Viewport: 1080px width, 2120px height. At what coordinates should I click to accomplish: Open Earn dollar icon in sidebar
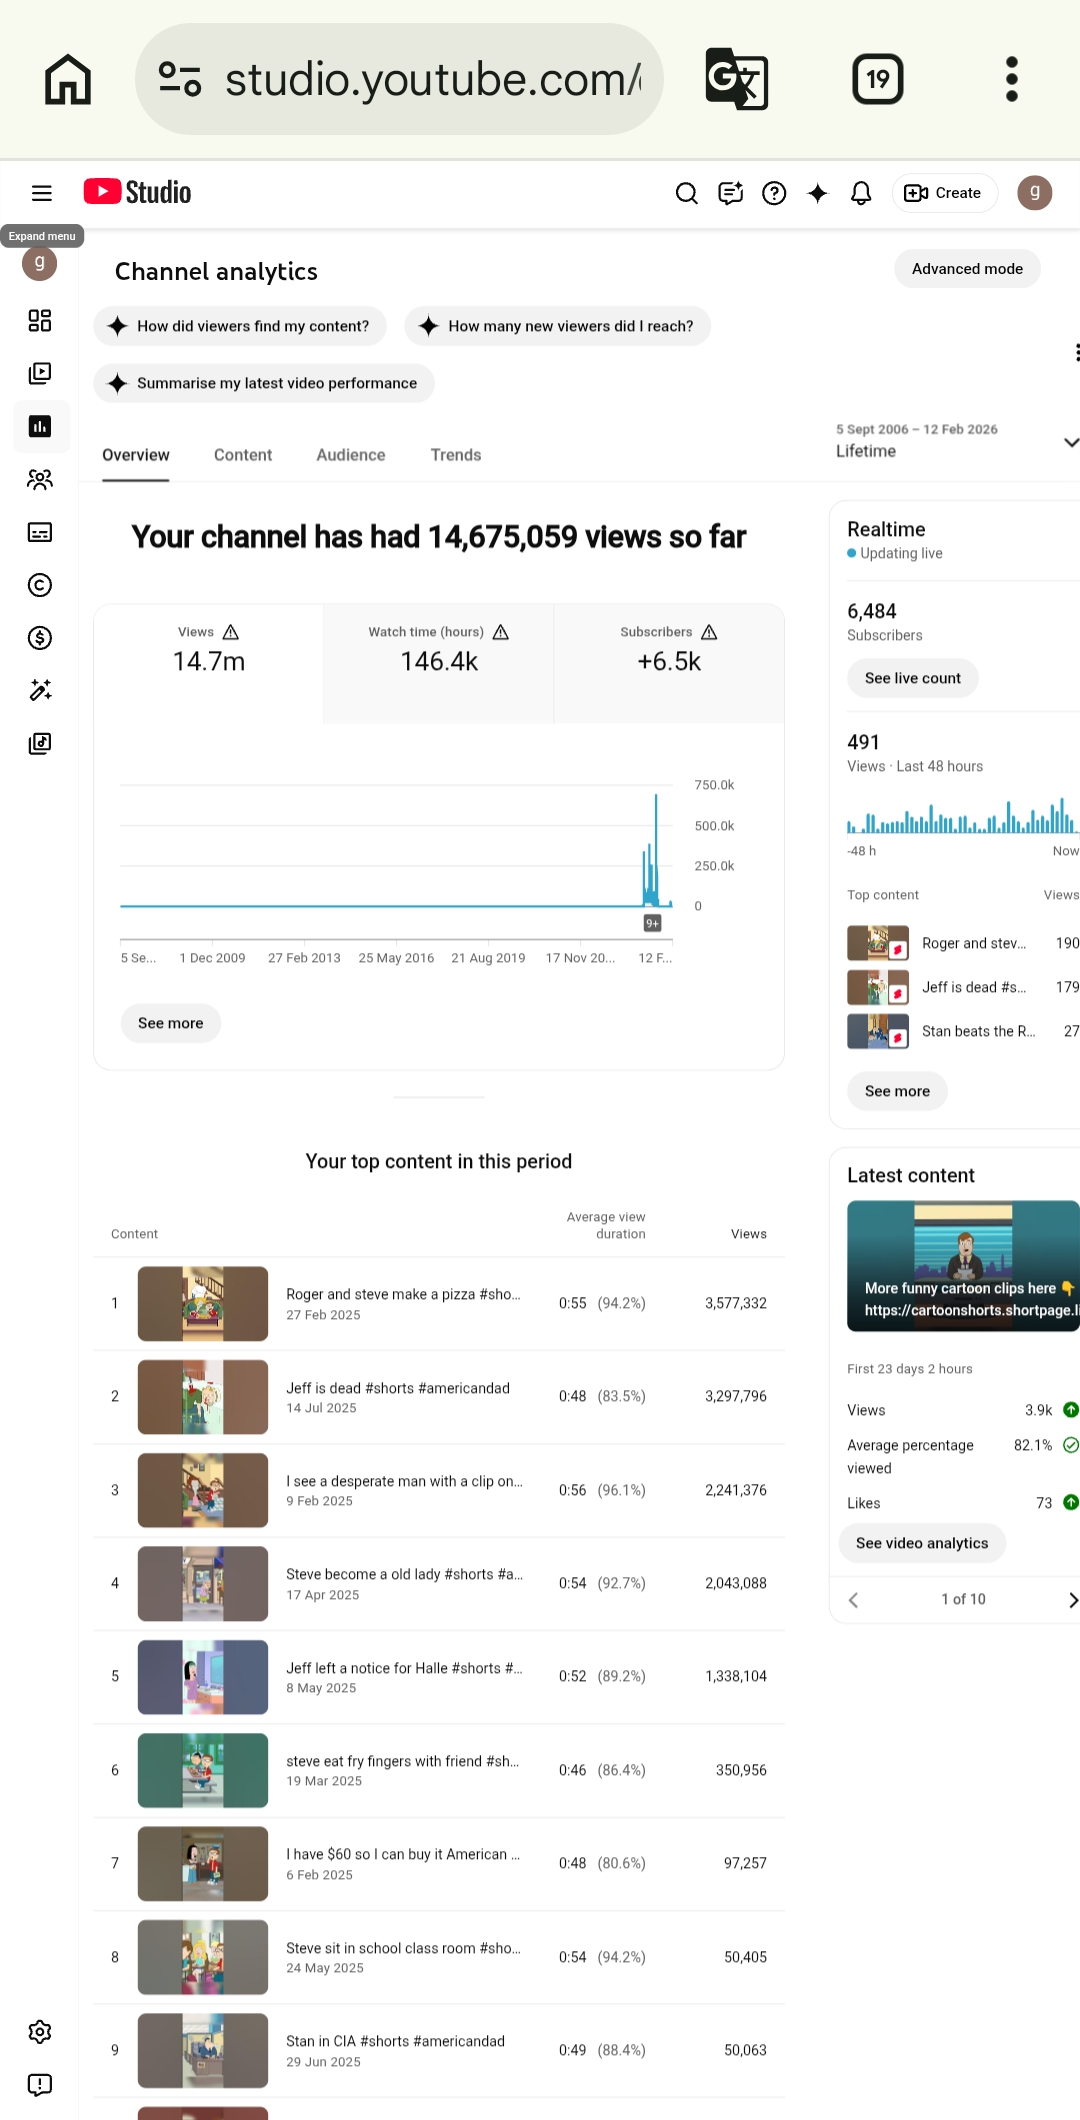[x=40, y=638]
